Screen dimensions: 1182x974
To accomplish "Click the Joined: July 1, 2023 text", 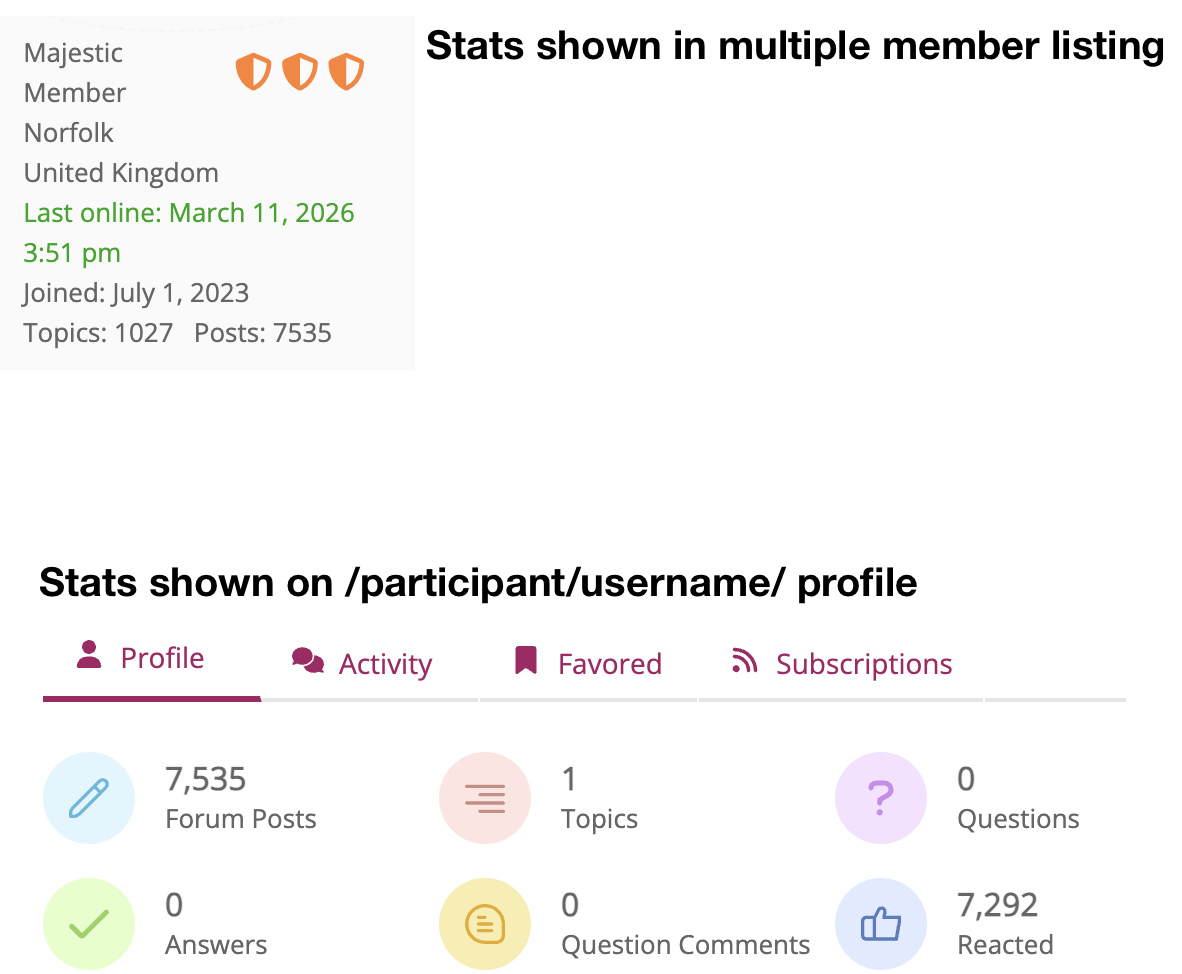I will (x=136, y=293).
